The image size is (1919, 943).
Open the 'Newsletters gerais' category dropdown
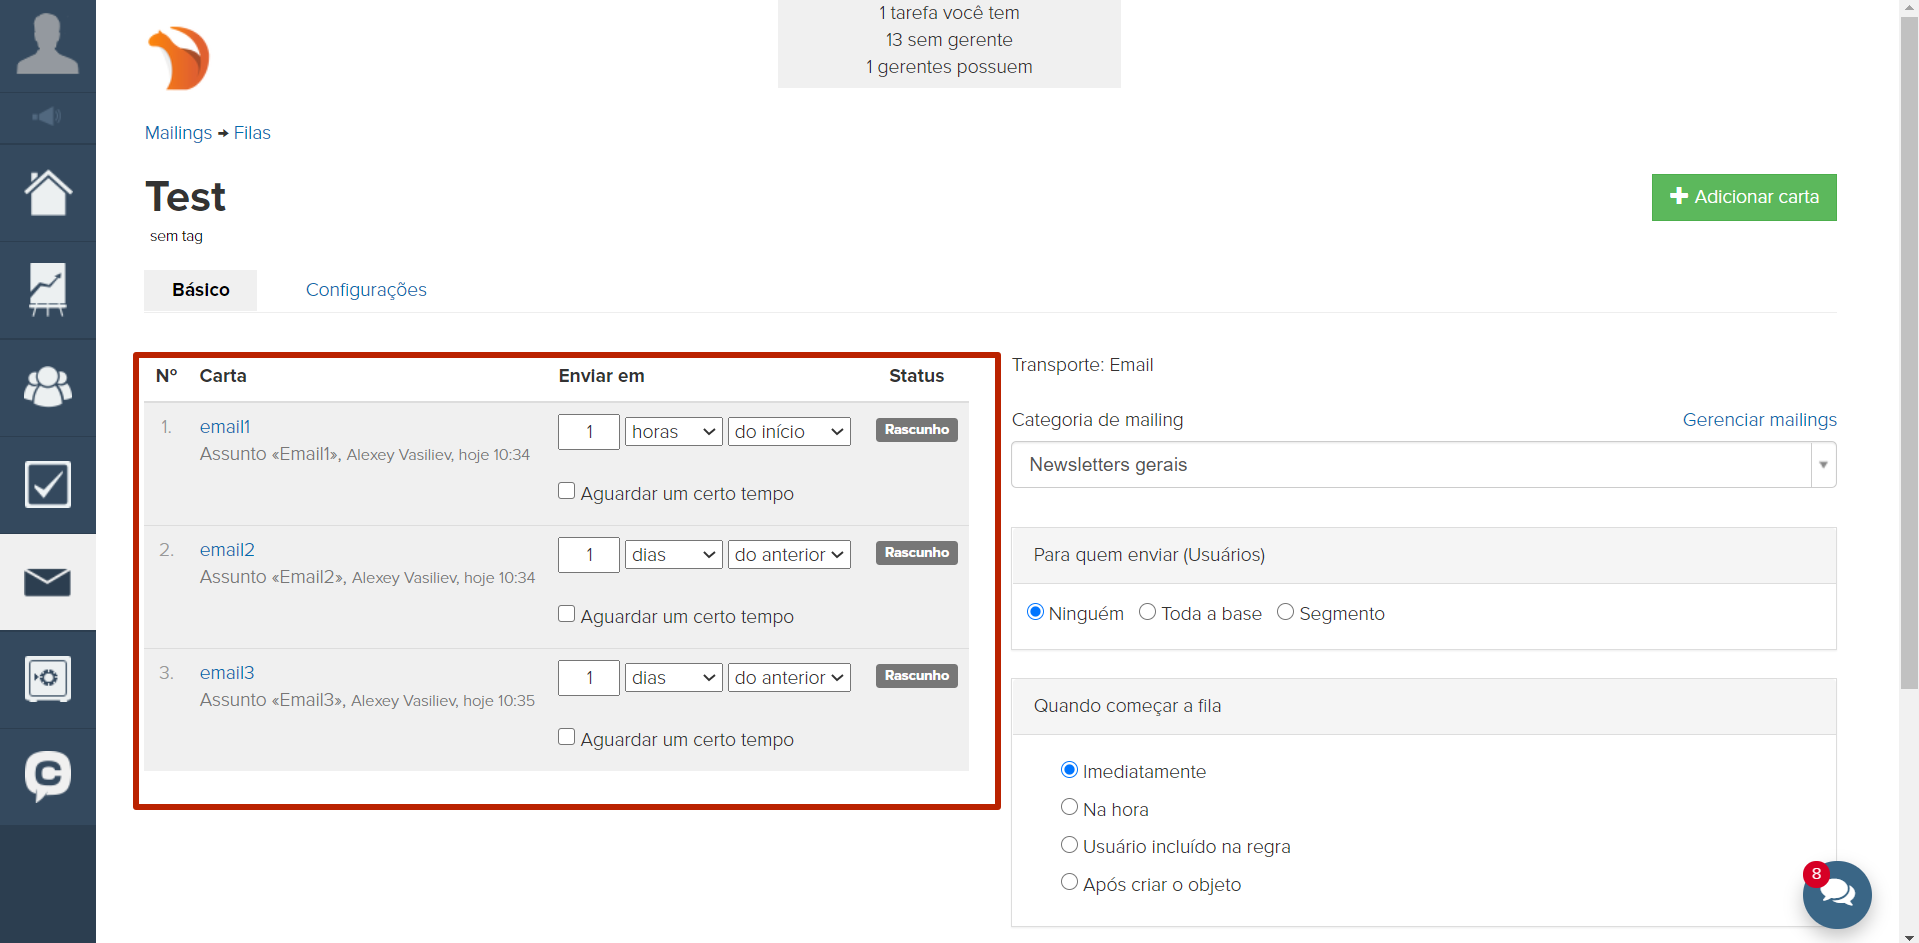(1423, 465)
